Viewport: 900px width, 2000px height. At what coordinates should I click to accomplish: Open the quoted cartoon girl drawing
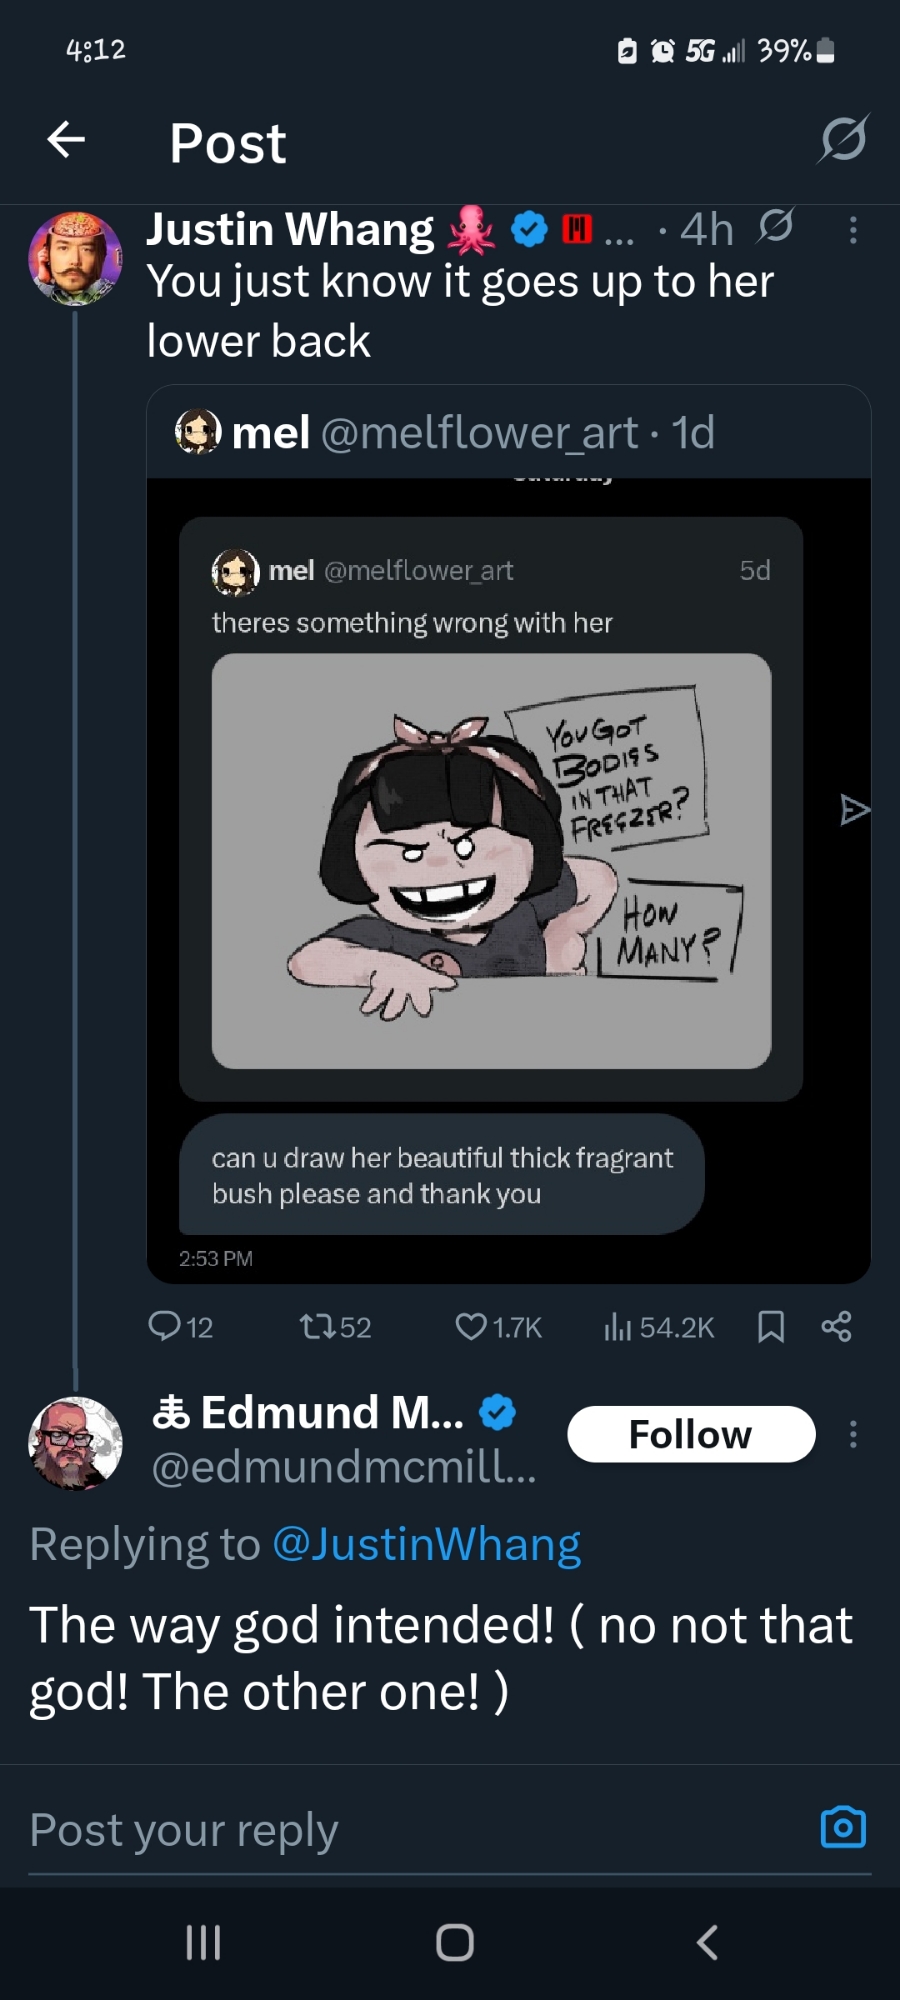click(x=491, y=861)
